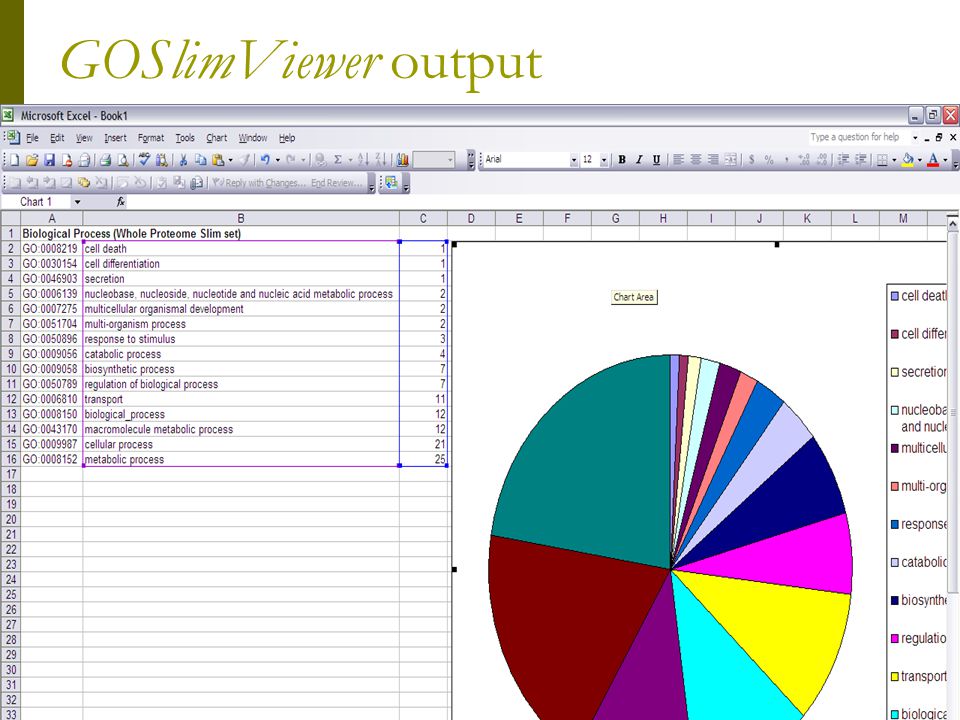The image size is (960, 720).
Task: Click the Name Box showing Chart 1
Action: (36, 201)
